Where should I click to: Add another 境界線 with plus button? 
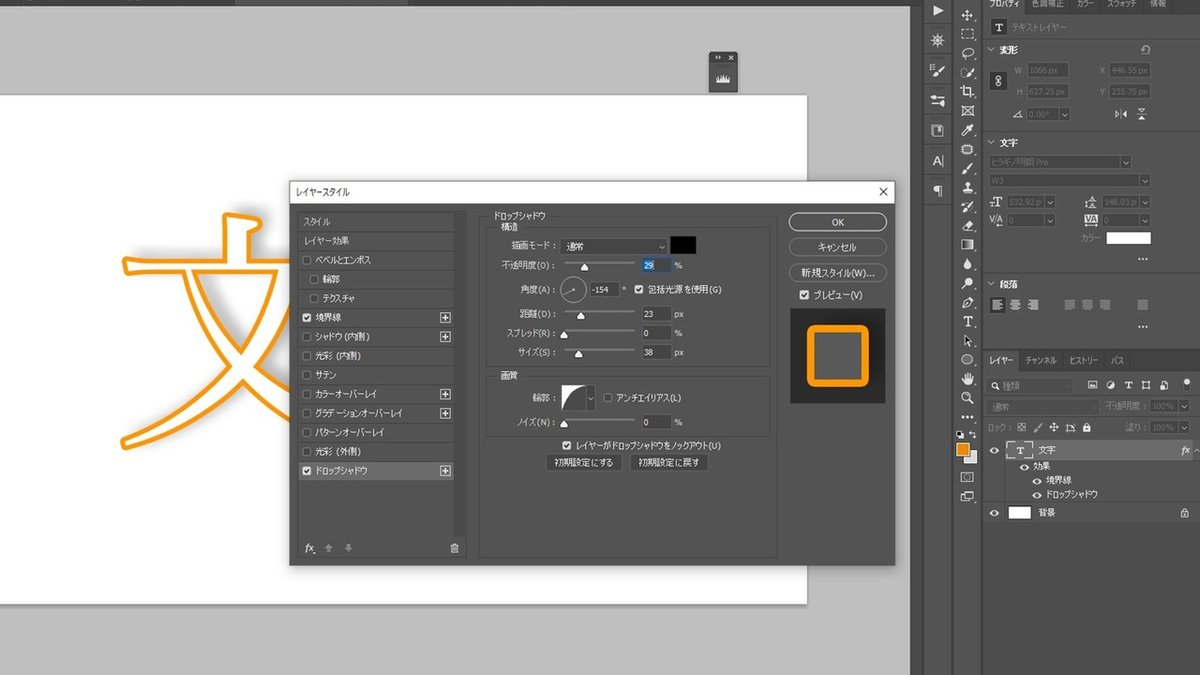point(445,317)
